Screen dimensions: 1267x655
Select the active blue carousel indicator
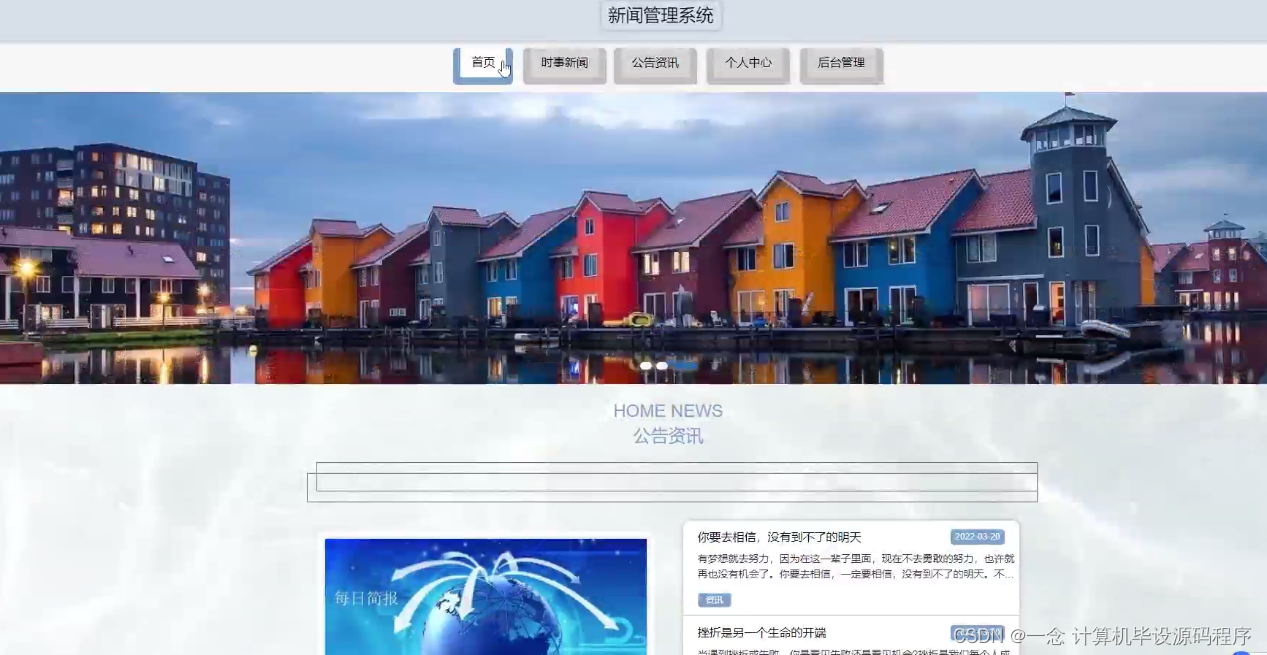[685, 366]
